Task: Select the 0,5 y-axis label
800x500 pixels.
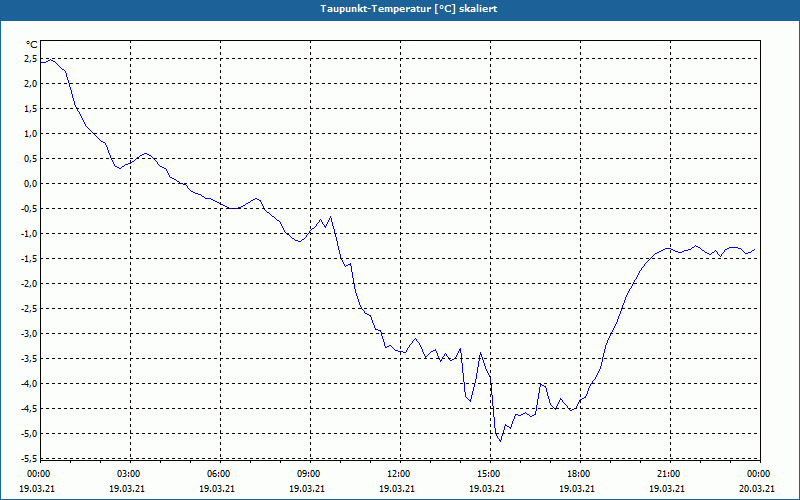Action: point(30,159)
